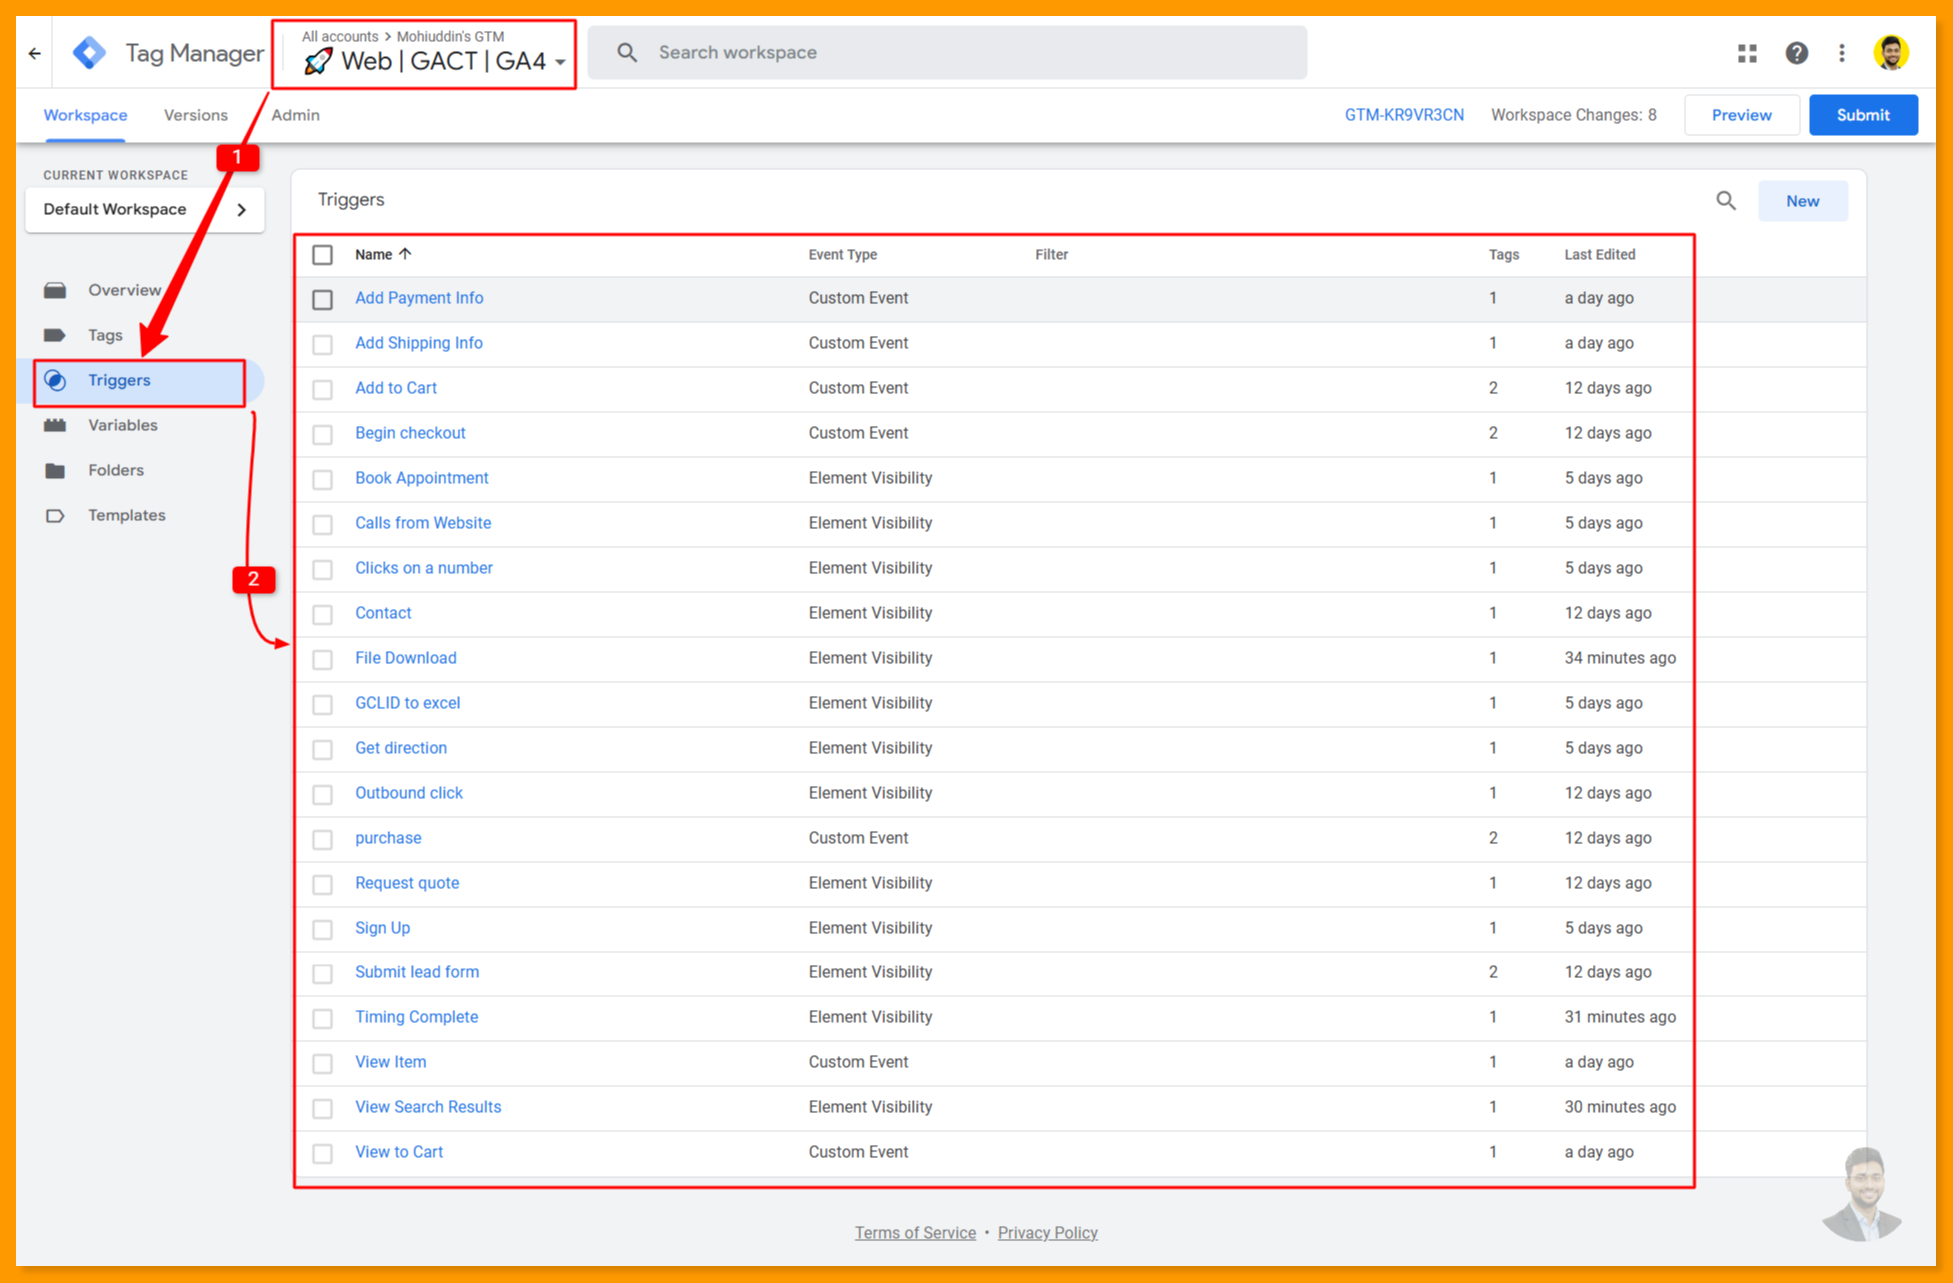The width and height of the screenshot is (1953, 1283).
Task: Open Templates in the sidebar
Action: [126, 515]
